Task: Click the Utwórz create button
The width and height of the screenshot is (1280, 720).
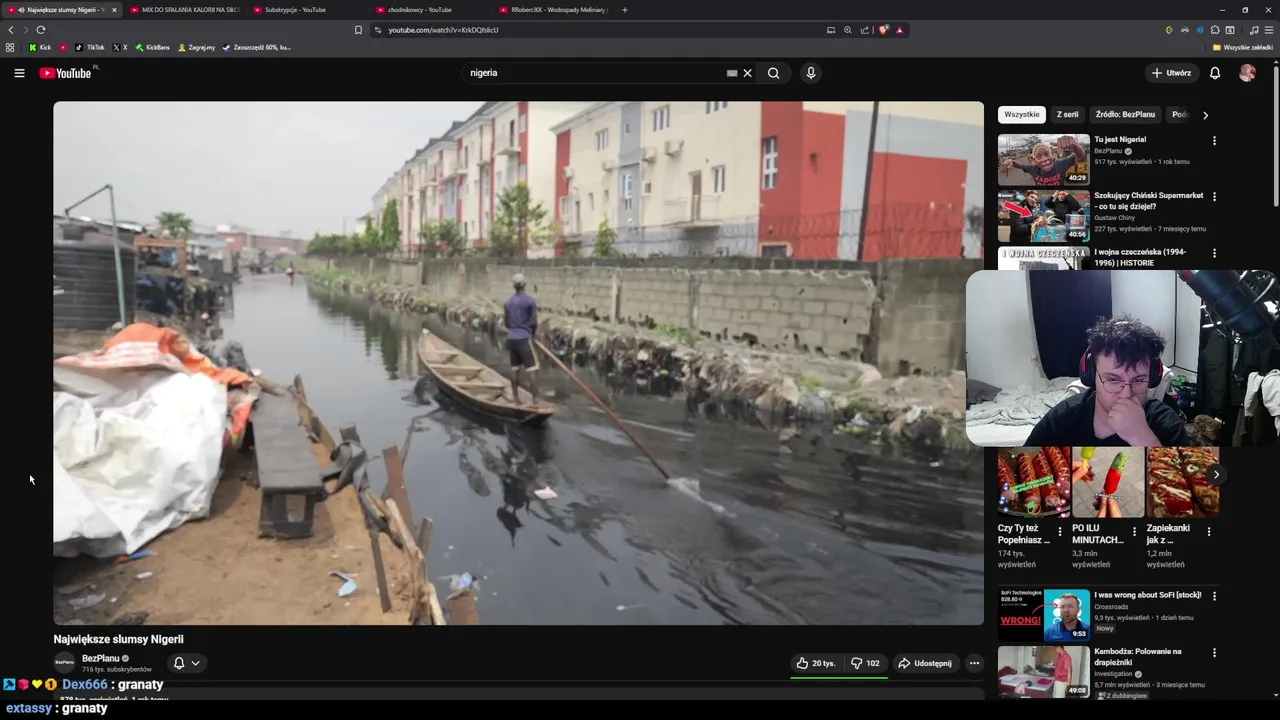Action: tap(1171, 73)
